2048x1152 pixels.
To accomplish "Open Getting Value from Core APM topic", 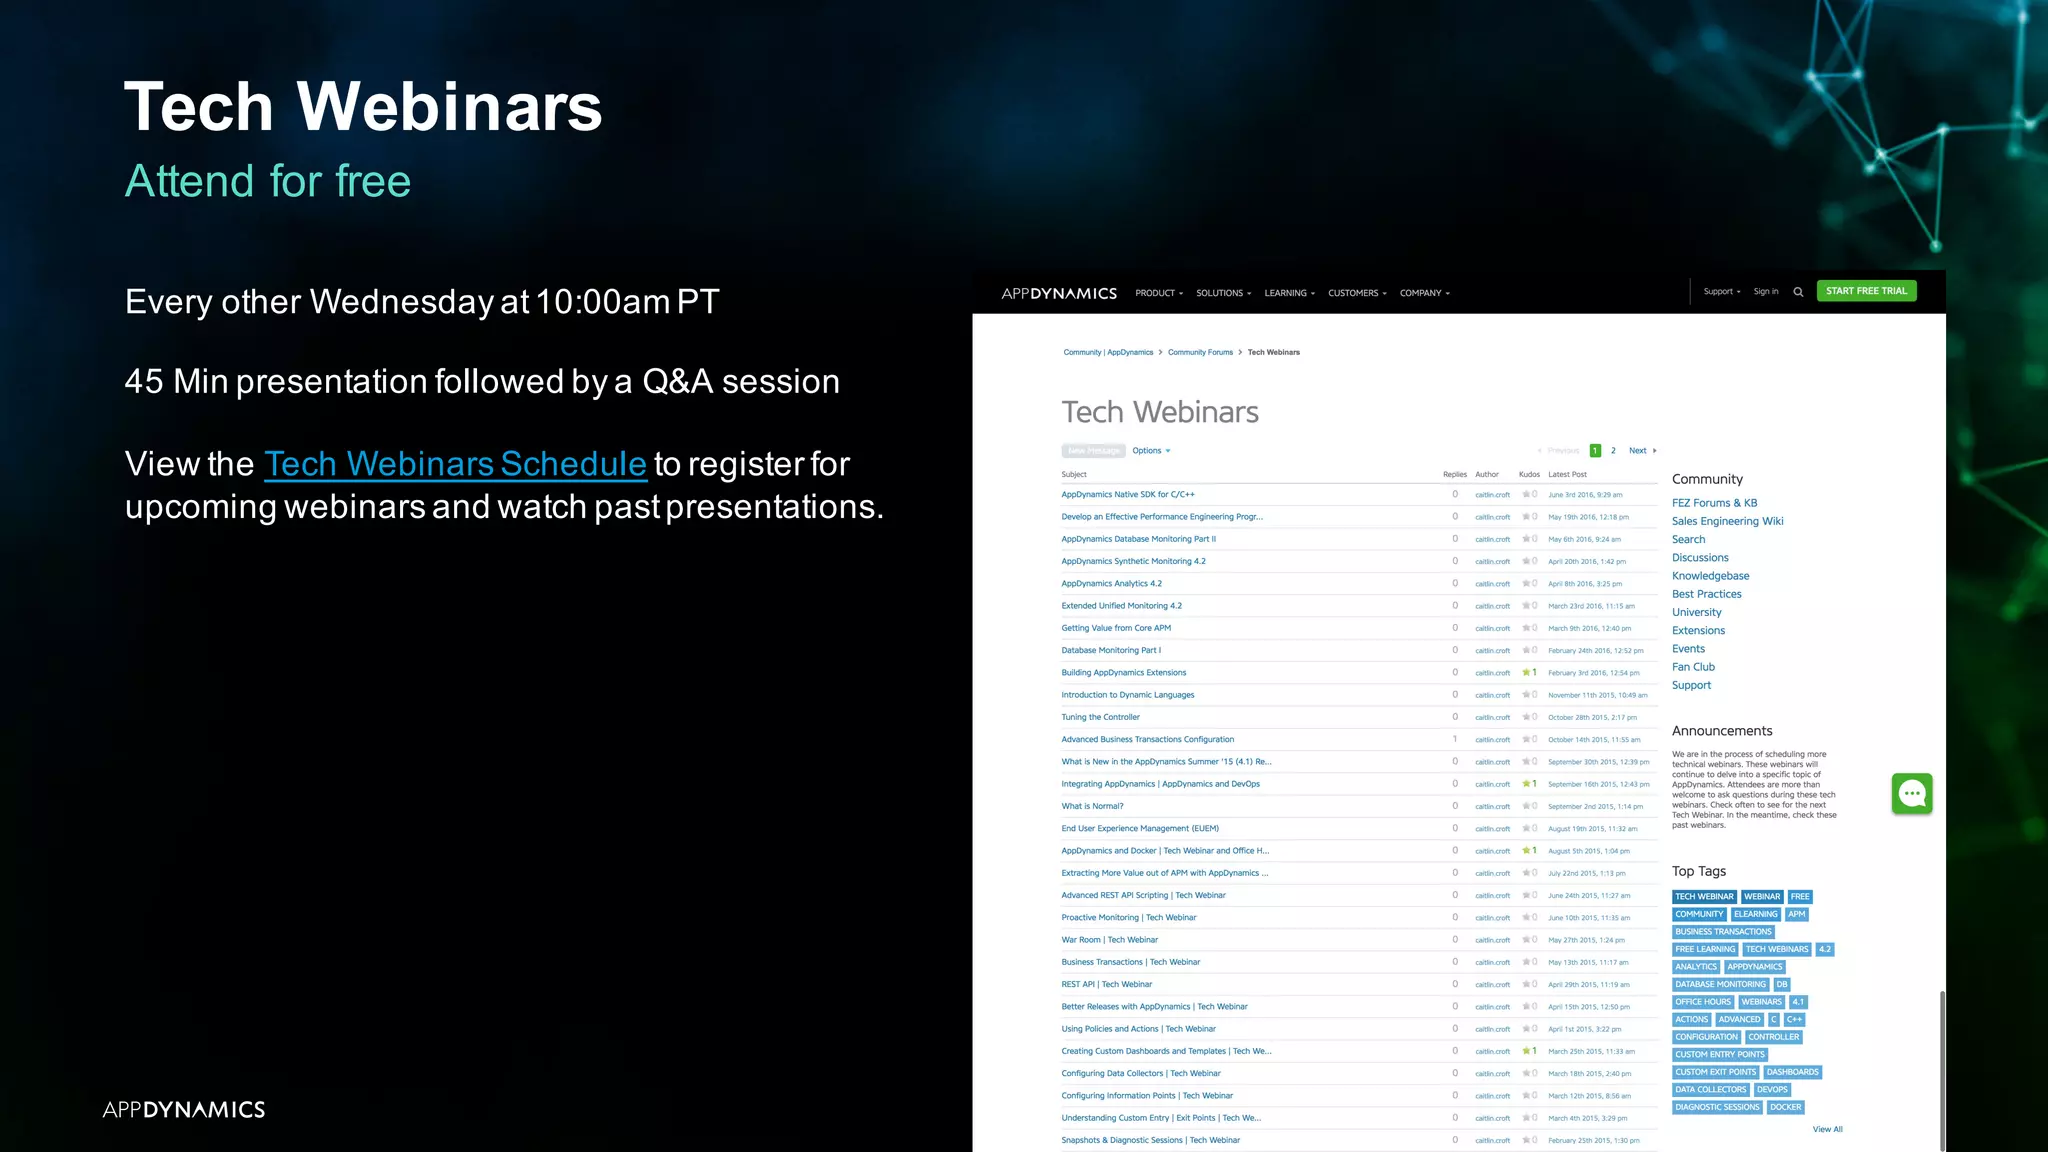I will click(x=1116, y=628).
